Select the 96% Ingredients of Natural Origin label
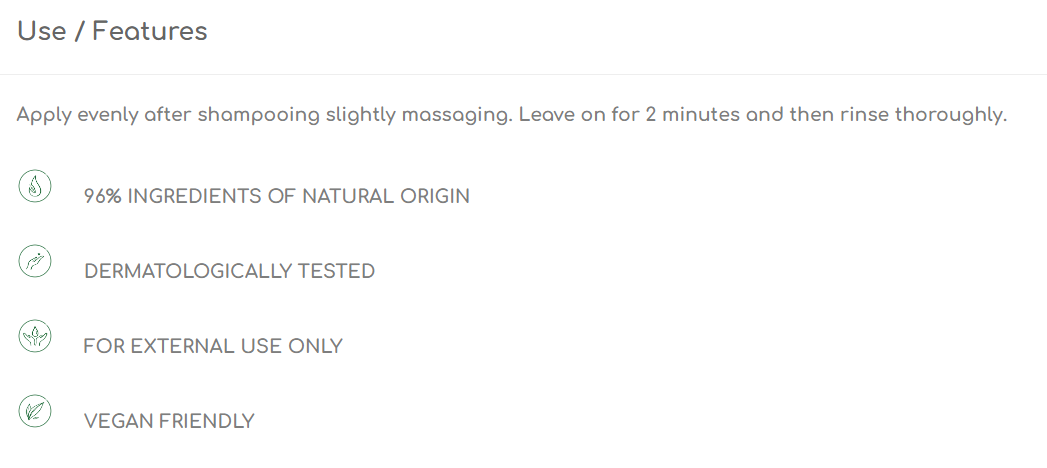1047x468 pixels. coord(276,196)
